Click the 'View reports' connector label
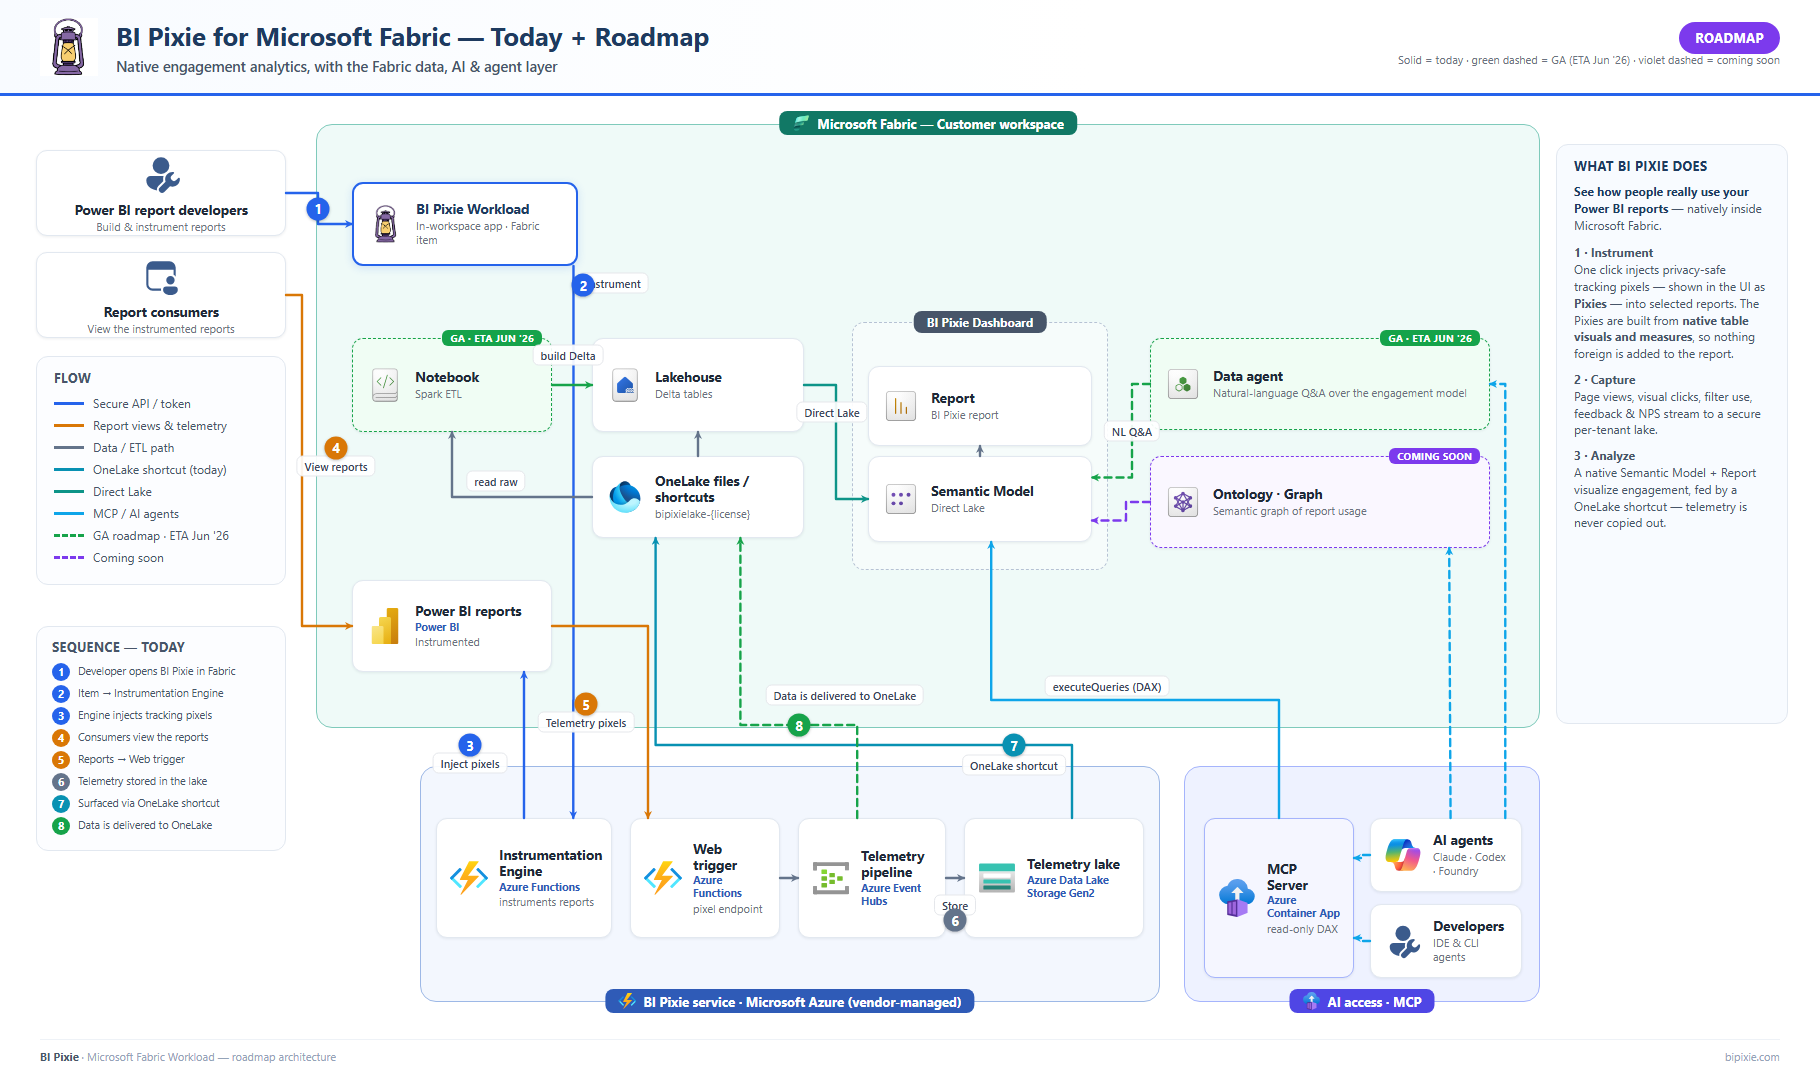Viewport: 1820px width, 1080px height. coord(336,467)
